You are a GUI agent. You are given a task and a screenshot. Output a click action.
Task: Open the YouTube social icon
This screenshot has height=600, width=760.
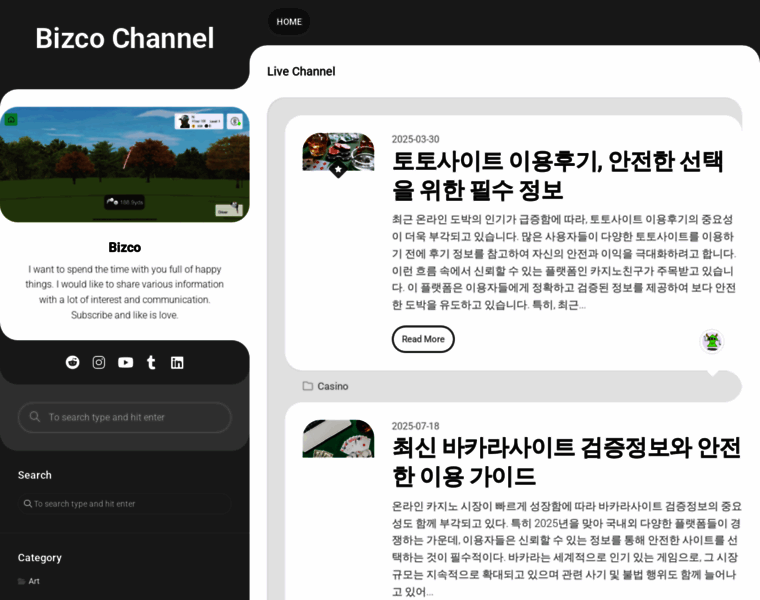pyautogui.click(x=126, y=362)
